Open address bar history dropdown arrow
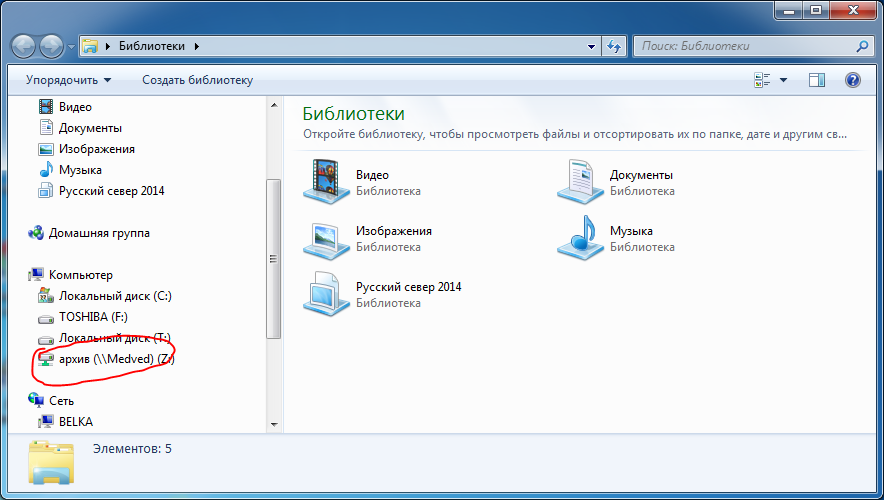 click(x=592, y=46)
